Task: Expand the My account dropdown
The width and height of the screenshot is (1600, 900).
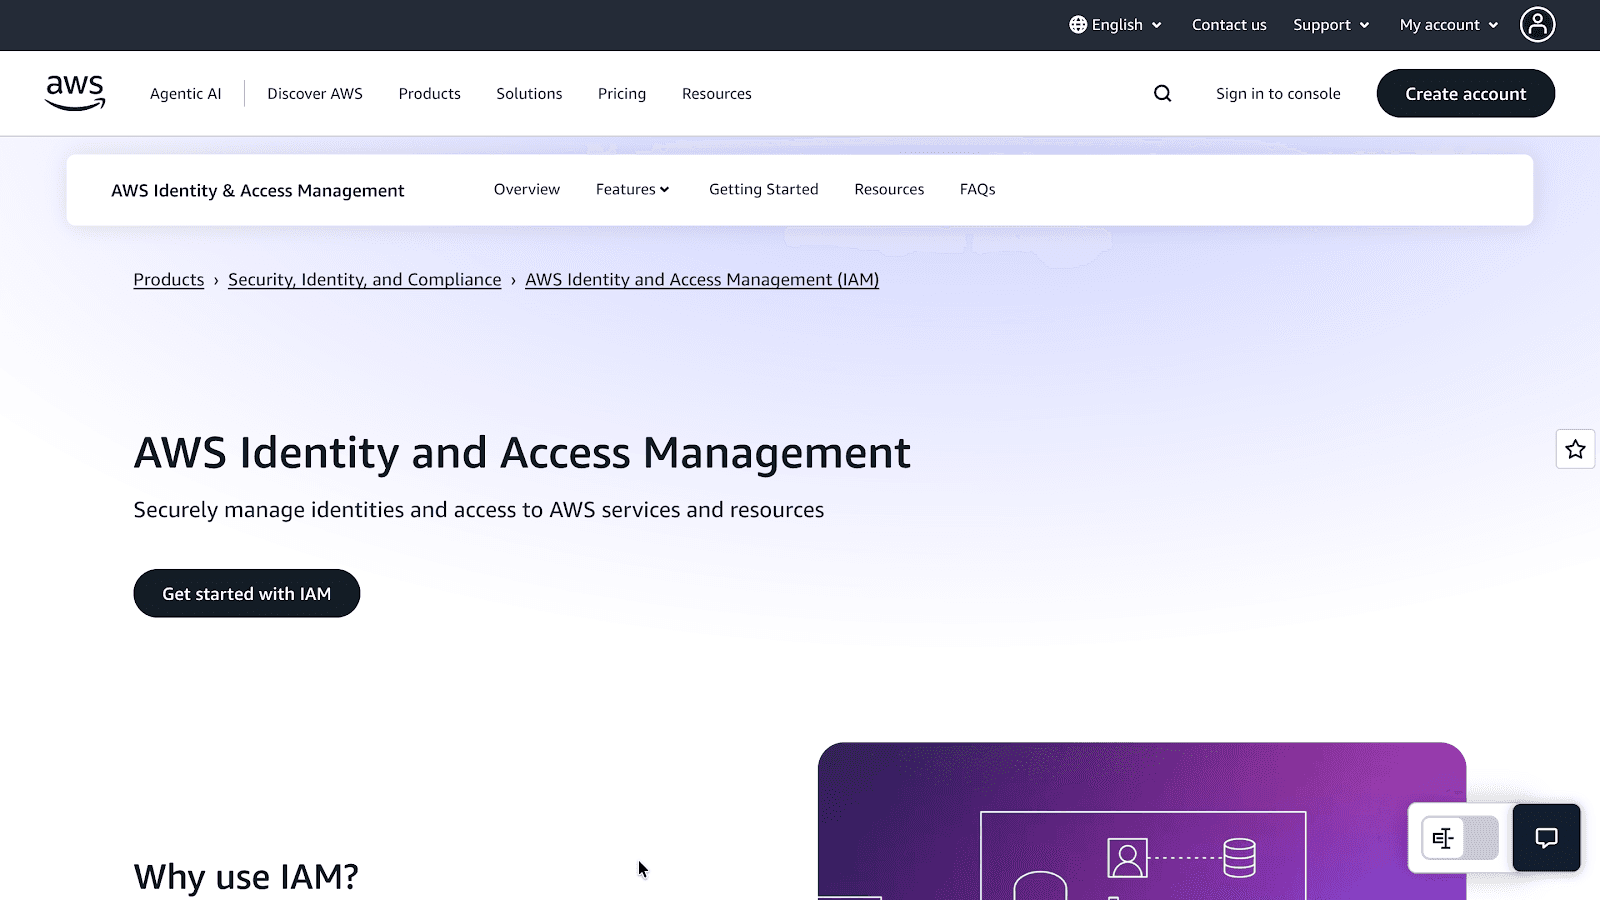Action: click(1447, 24)
